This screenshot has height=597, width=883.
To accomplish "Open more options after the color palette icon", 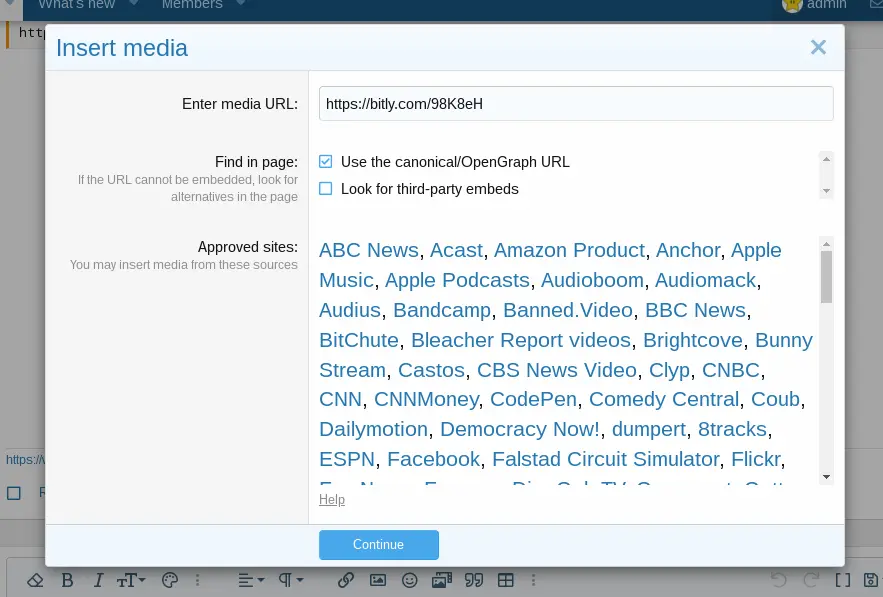I will tap(197, 580).
